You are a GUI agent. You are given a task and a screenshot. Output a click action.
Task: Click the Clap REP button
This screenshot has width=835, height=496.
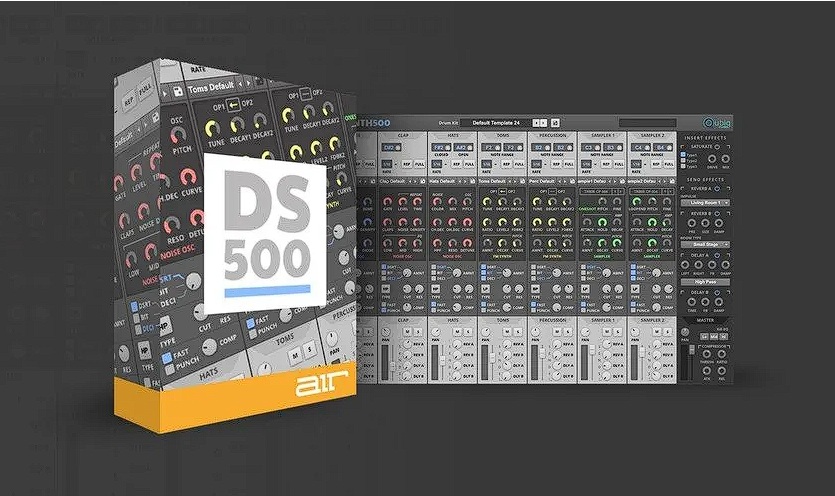tap(407, 164)
